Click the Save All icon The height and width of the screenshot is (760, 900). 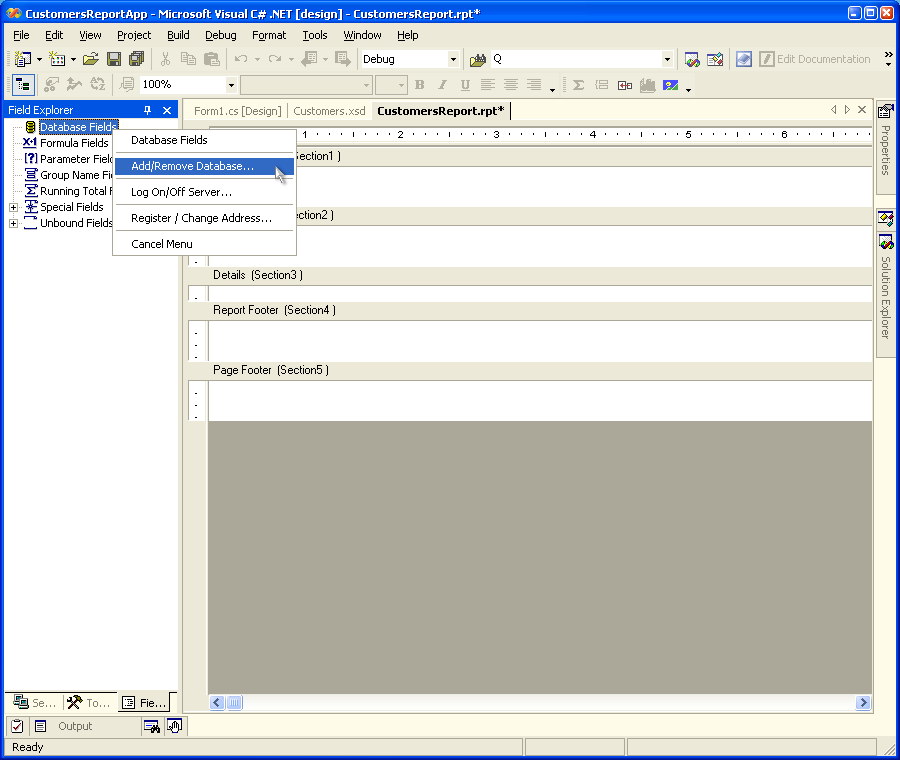tap(136, 60)
